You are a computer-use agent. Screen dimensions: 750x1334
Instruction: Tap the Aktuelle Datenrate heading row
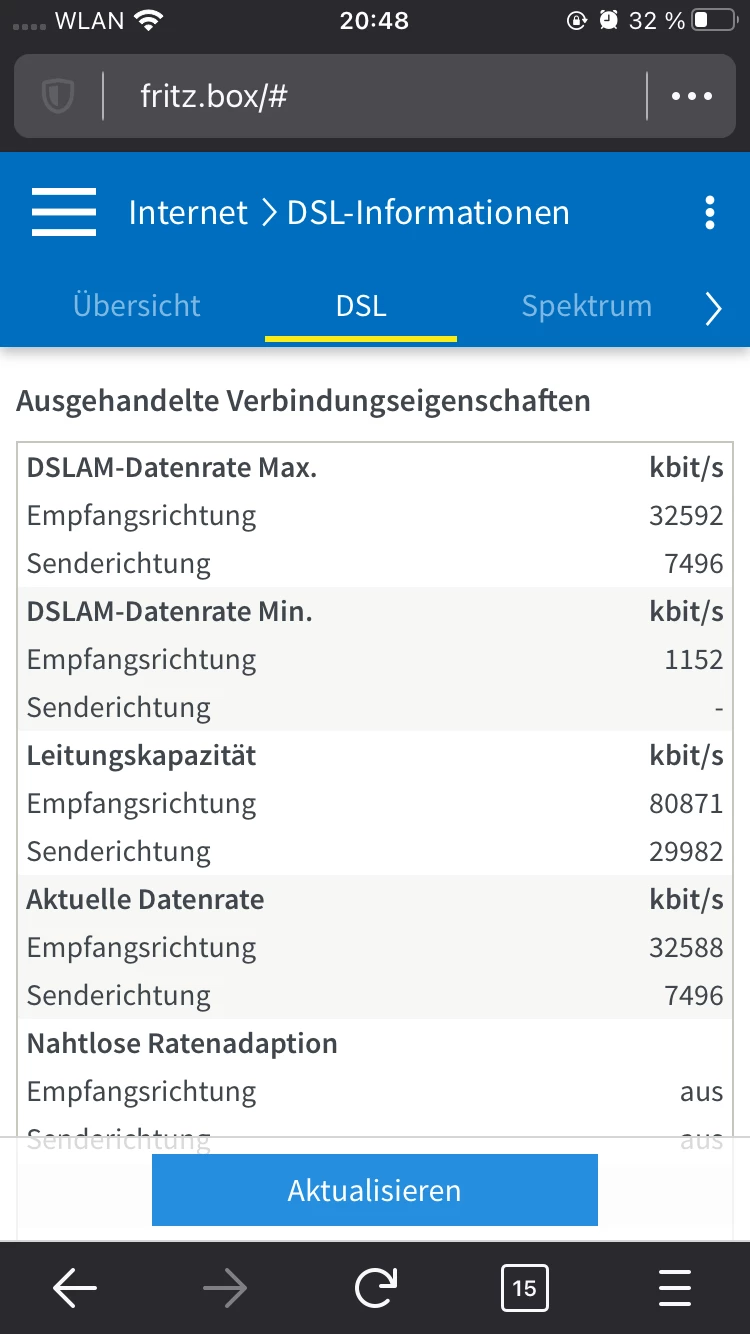point(375,899)
